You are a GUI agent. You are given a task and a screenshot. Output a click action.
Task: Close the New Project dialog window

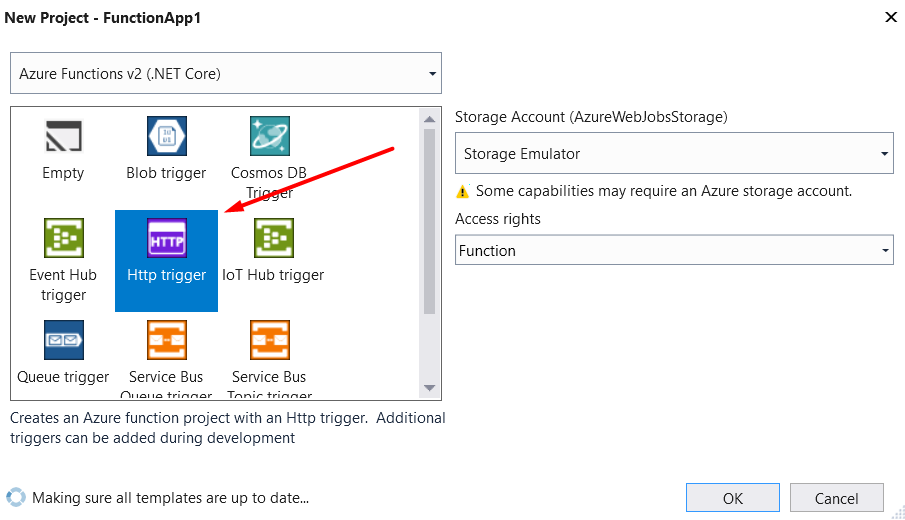point(891,17)
